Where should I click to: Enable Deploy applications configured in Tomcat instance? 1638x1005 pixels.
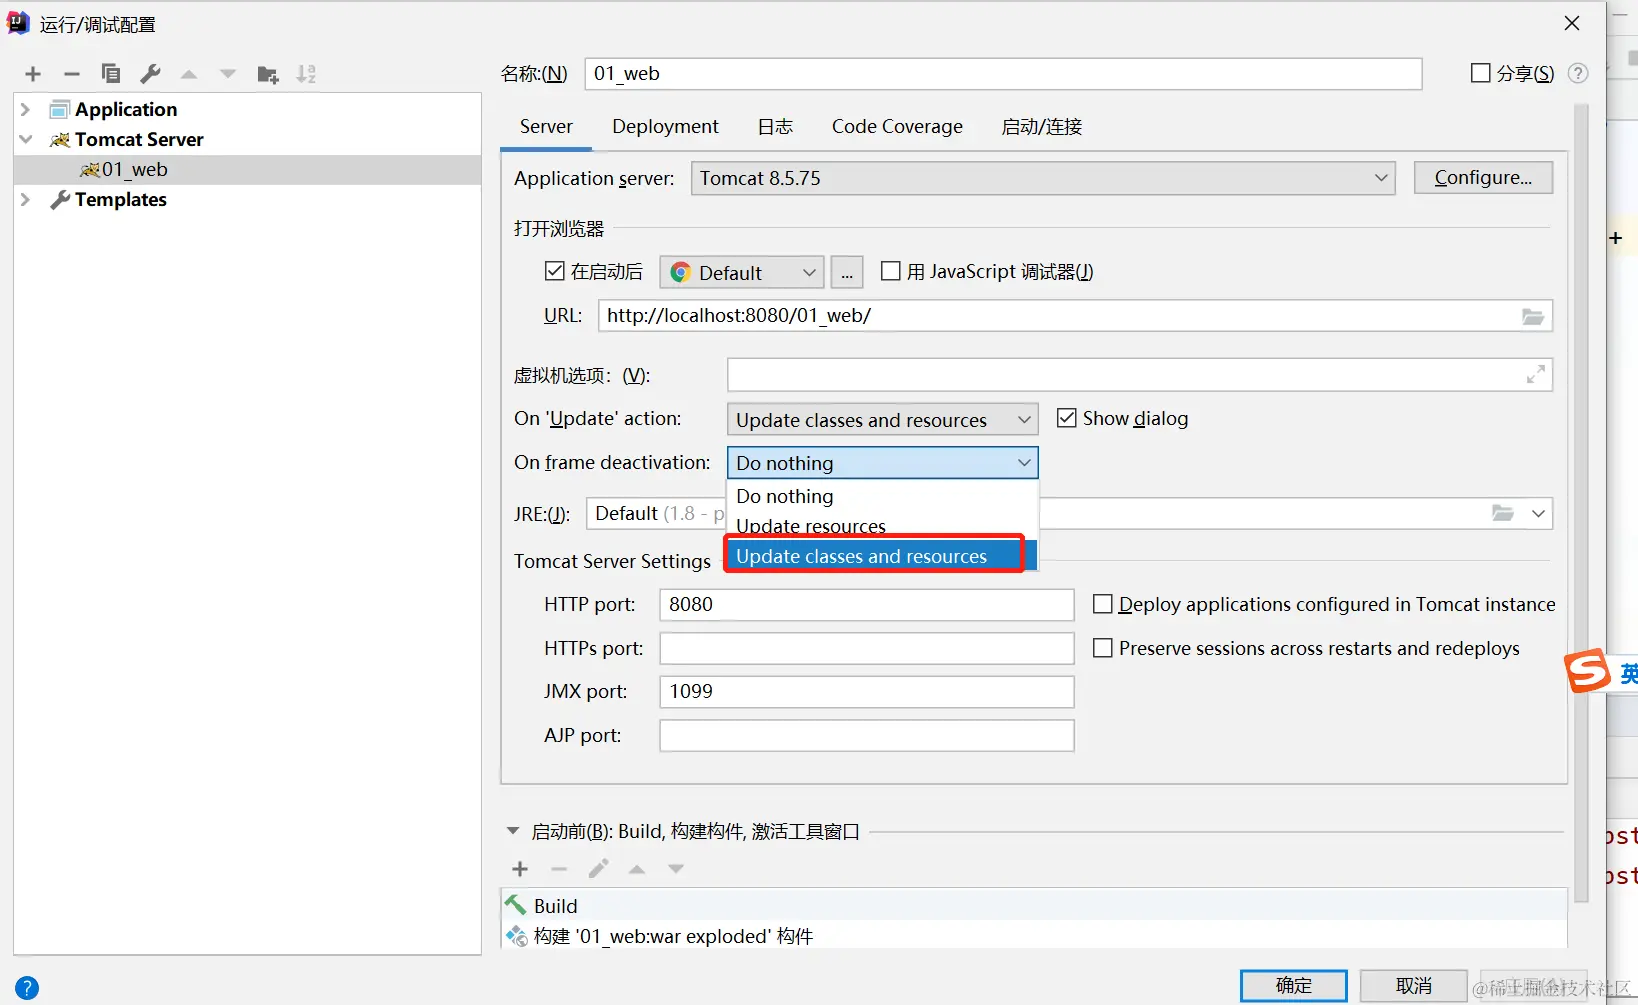point(1103,604)
